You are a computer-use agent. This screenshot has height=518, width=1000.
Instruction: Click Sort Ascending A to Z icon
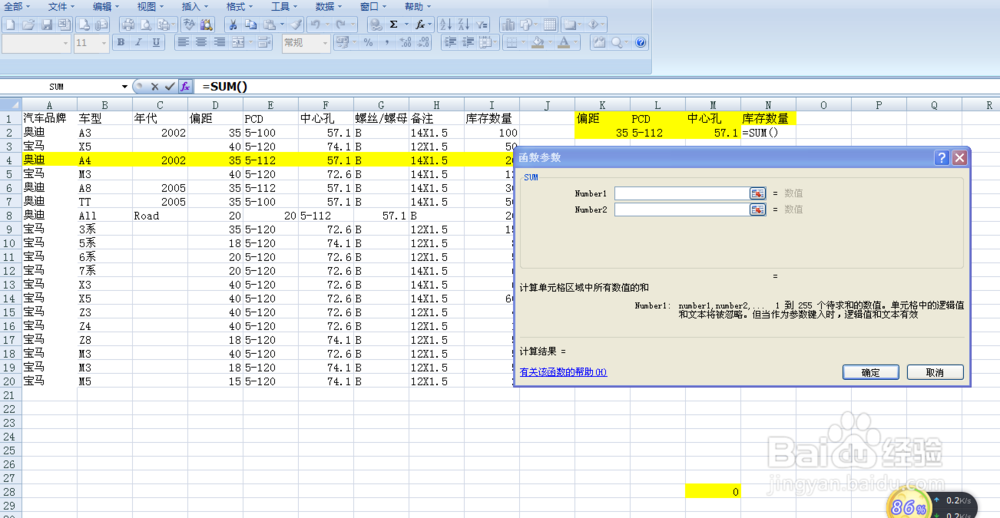coord(446,25)
